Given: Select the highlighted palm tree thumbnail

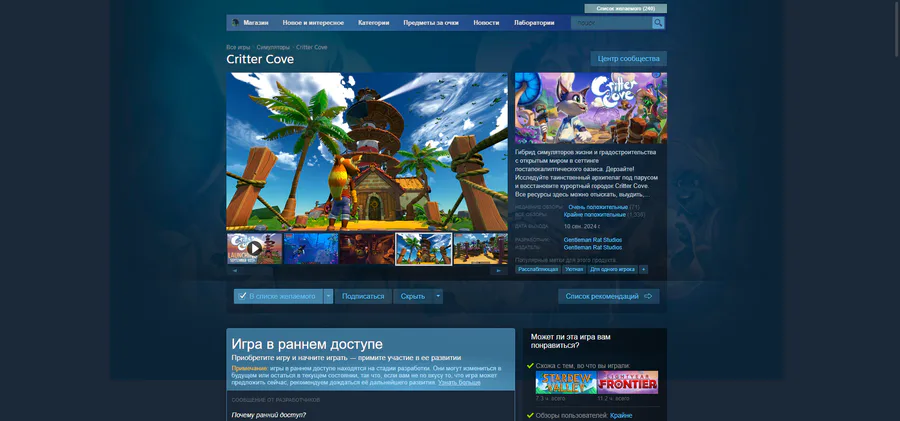Looking at the screenshot, I should click(424, 249).
